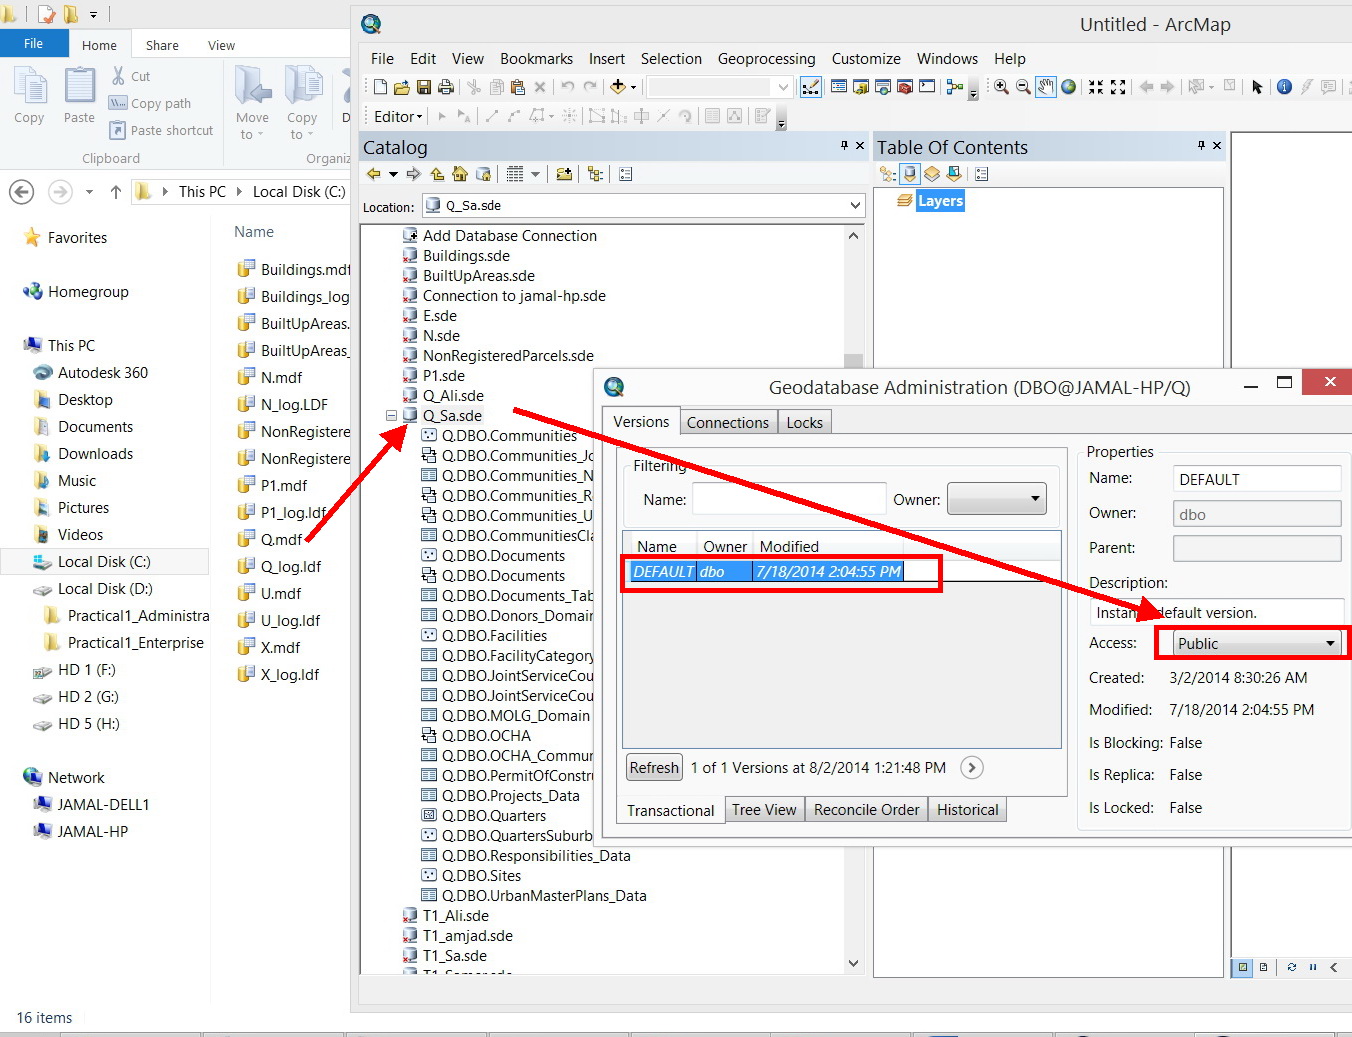The width and height of the screenshot is (1352, 1037).
Task: Select the Zoom Out tool
Action: point(1023,87)
